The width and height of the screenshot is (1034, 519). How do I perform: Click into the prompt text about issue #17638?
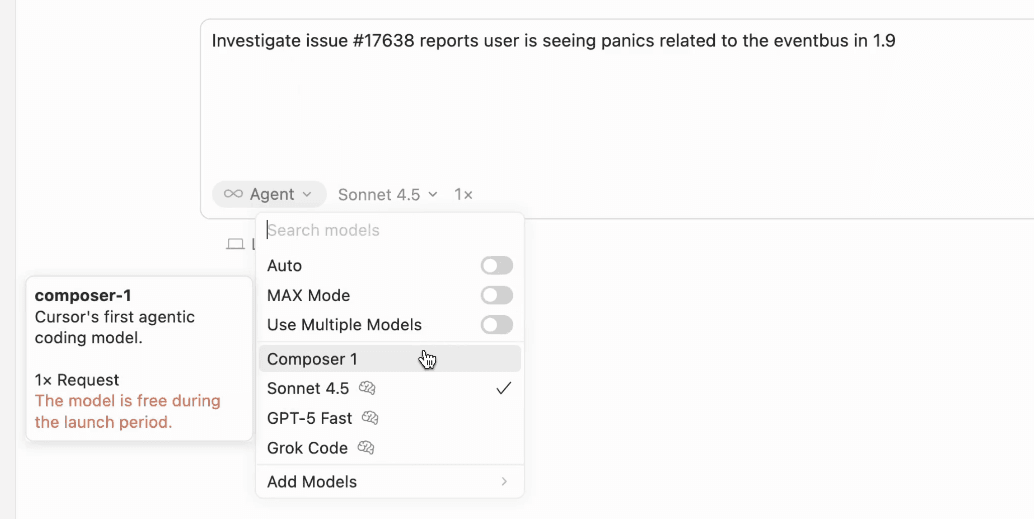tap(552, 41)
